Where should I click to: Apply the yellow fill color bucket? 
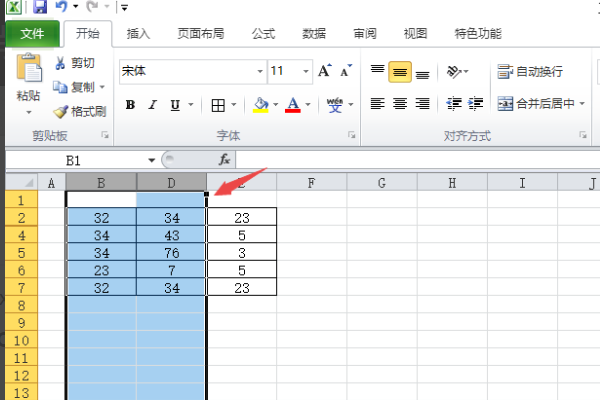tap(261, 104)
